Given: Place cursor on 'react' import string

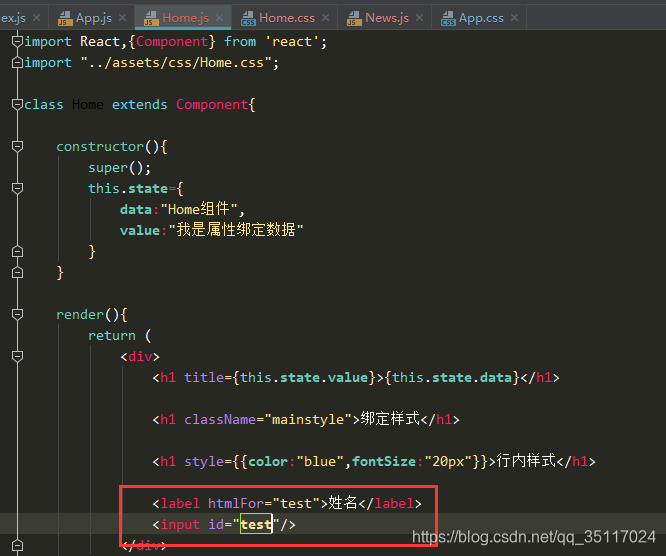Looking at the screenshot, I should coord(292,42).
